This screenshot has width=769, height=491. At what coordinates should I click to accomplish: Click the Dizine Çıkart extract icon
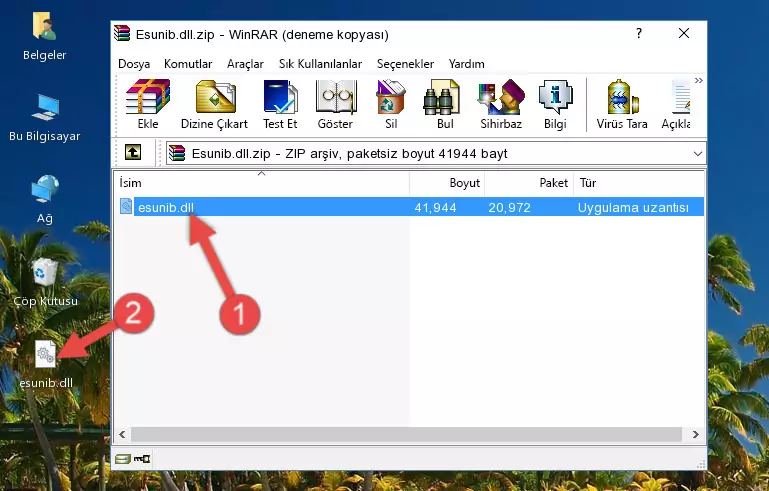[214, 104]
